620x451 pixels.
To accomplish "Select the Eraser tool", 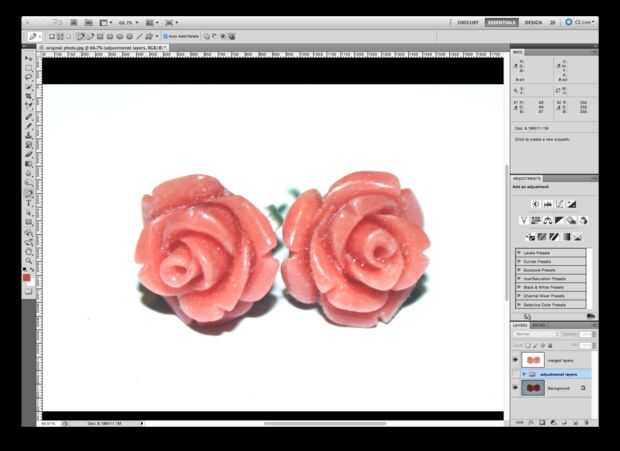I will coord(29,155).
